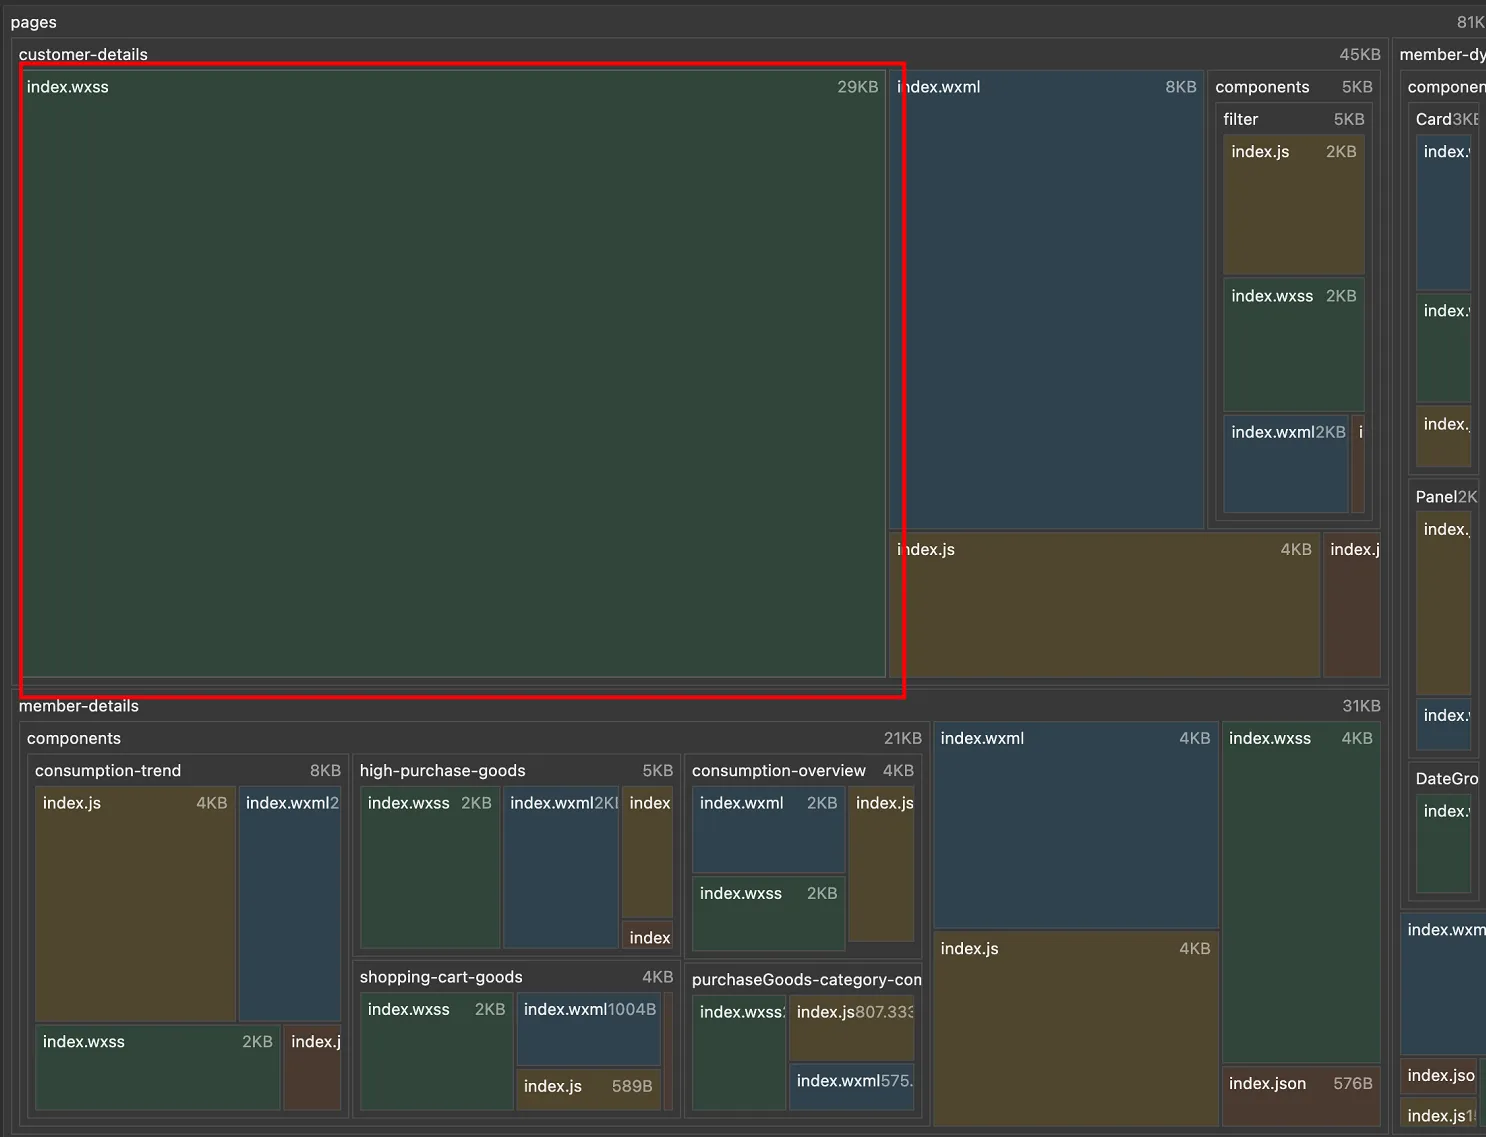1486x1137 pixels.
Task: Click index.wxss 2KB inside filter folder
Action: (x=1293, y=345)
